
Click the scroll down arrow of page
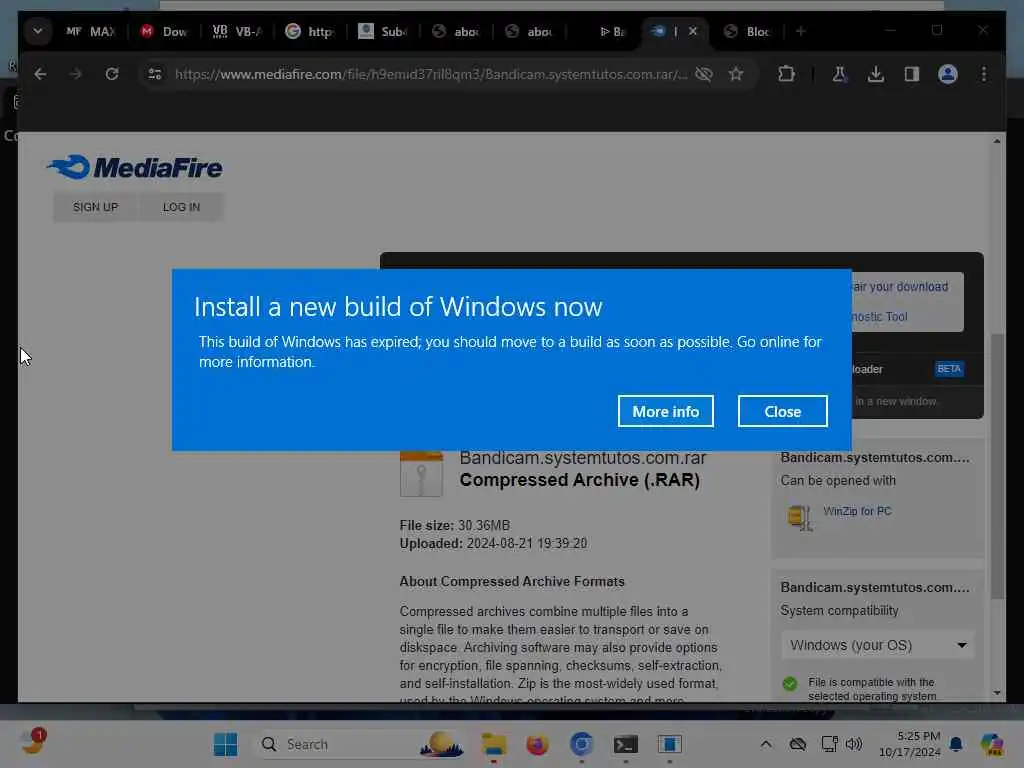click(997, 692)
